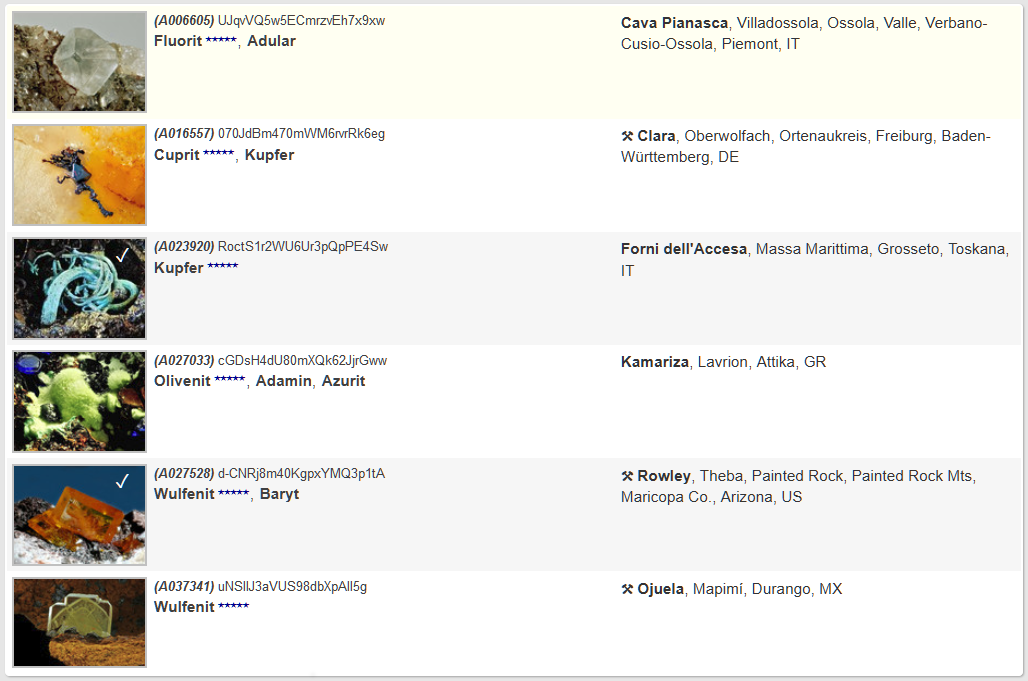Click the mine icon beside Clara
This screenshot has width=1028, height=681.
[x=627, y=136]
